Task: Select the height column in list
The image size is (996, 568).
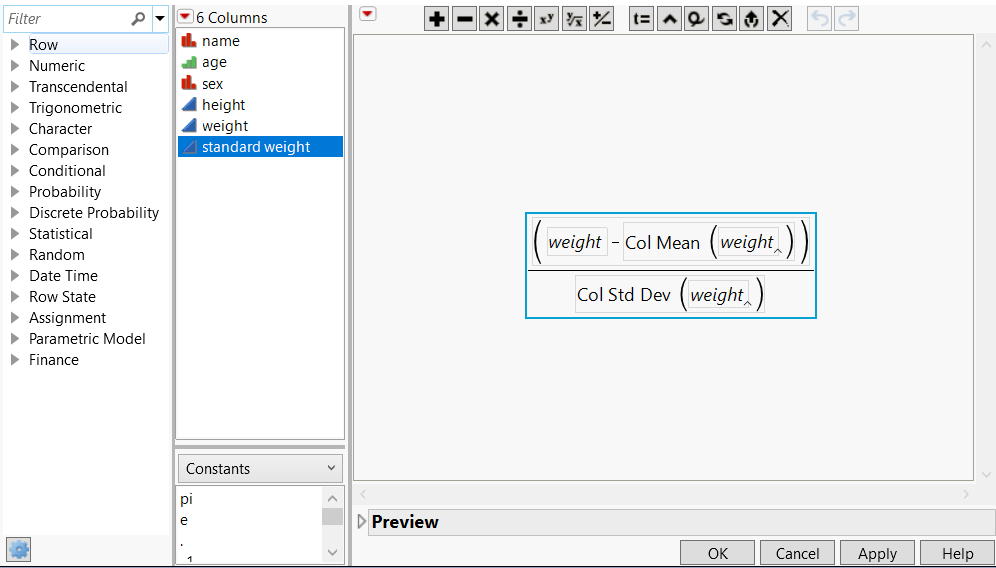Action: [223, 105]
